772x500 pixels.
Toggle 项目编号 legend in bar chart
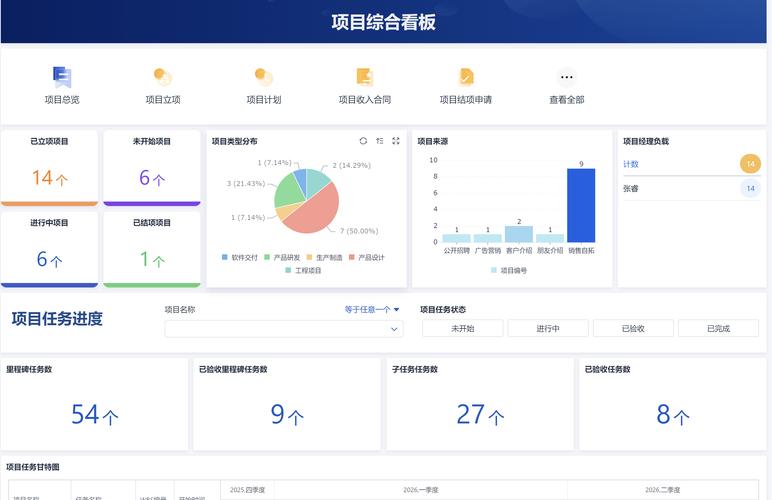click(x=509, y=270)
